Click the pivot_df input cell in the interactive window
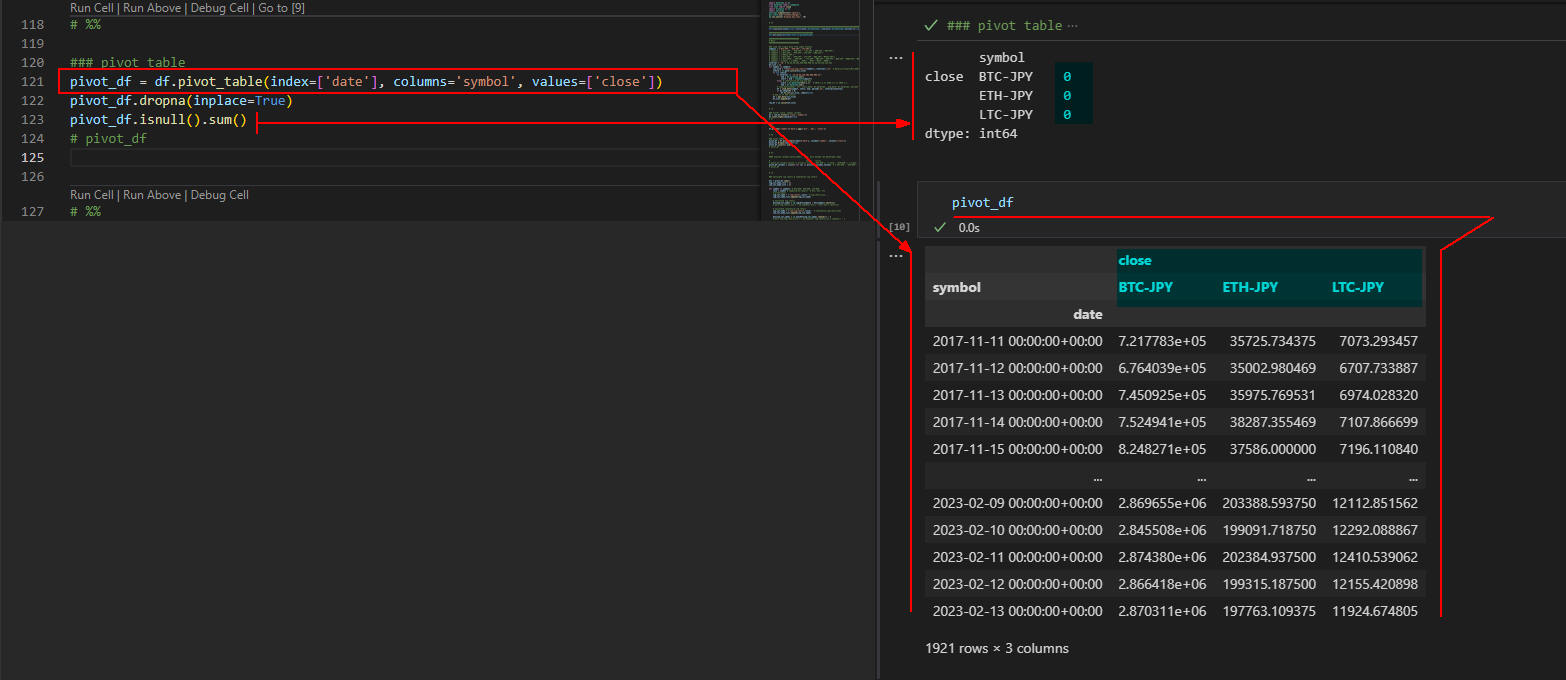Image resolution: width=1566 pixels, height=680 pixels. 1240,202
